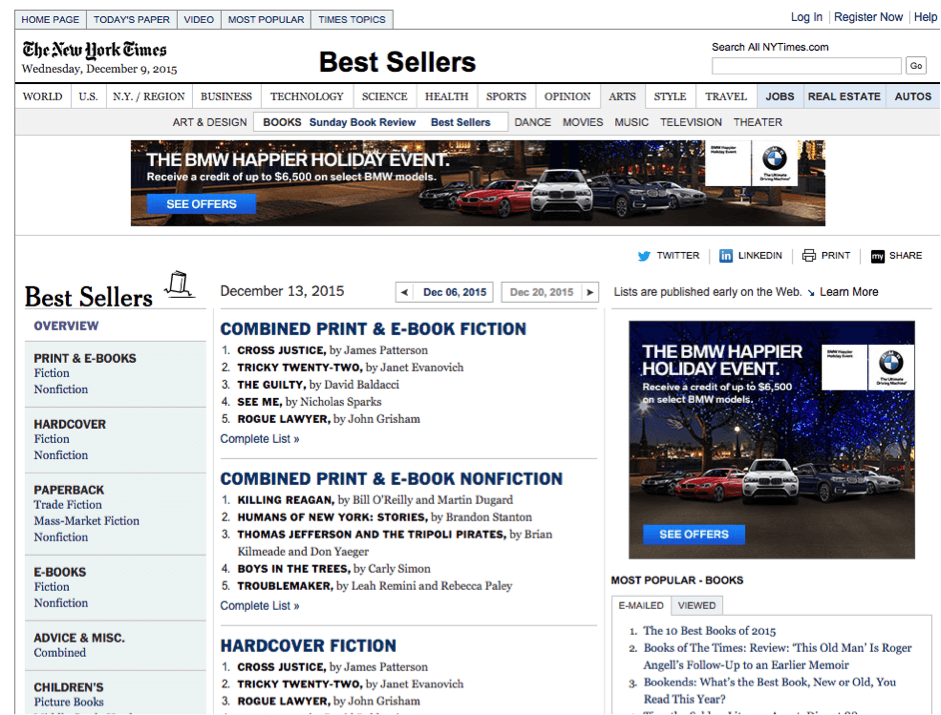This screenshot has height=715, width=941.
Task: Click 'KILLING REAGAN,' in the nonfiction list
Action: (x=286, y=500)
